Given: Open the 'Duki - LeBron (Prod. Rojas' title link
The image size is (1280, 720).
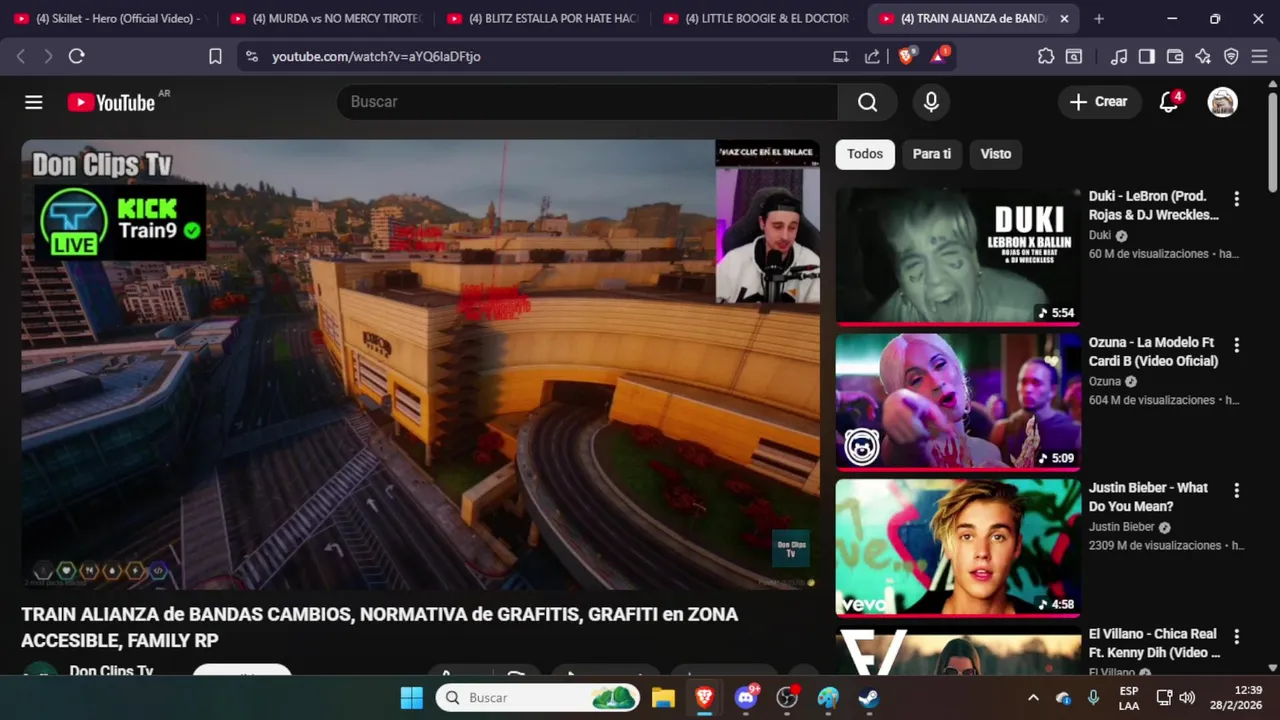Looking at the screenshot, I should point(1154,205).
